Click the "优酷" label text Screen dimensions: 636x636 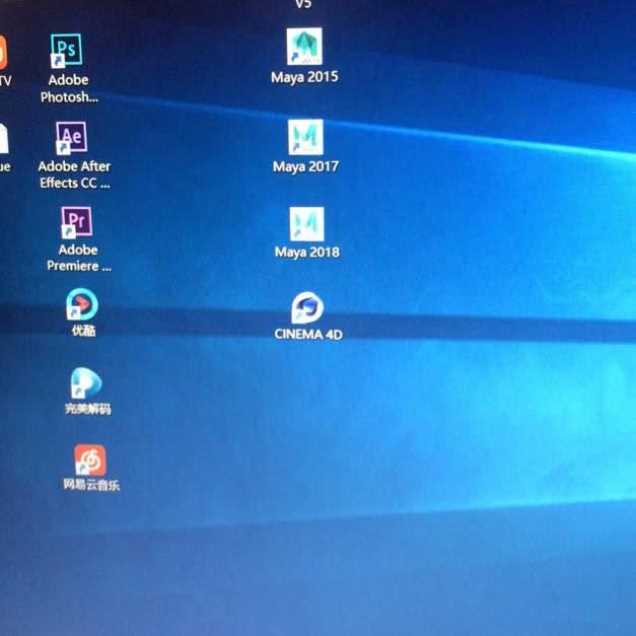[84, 331]
